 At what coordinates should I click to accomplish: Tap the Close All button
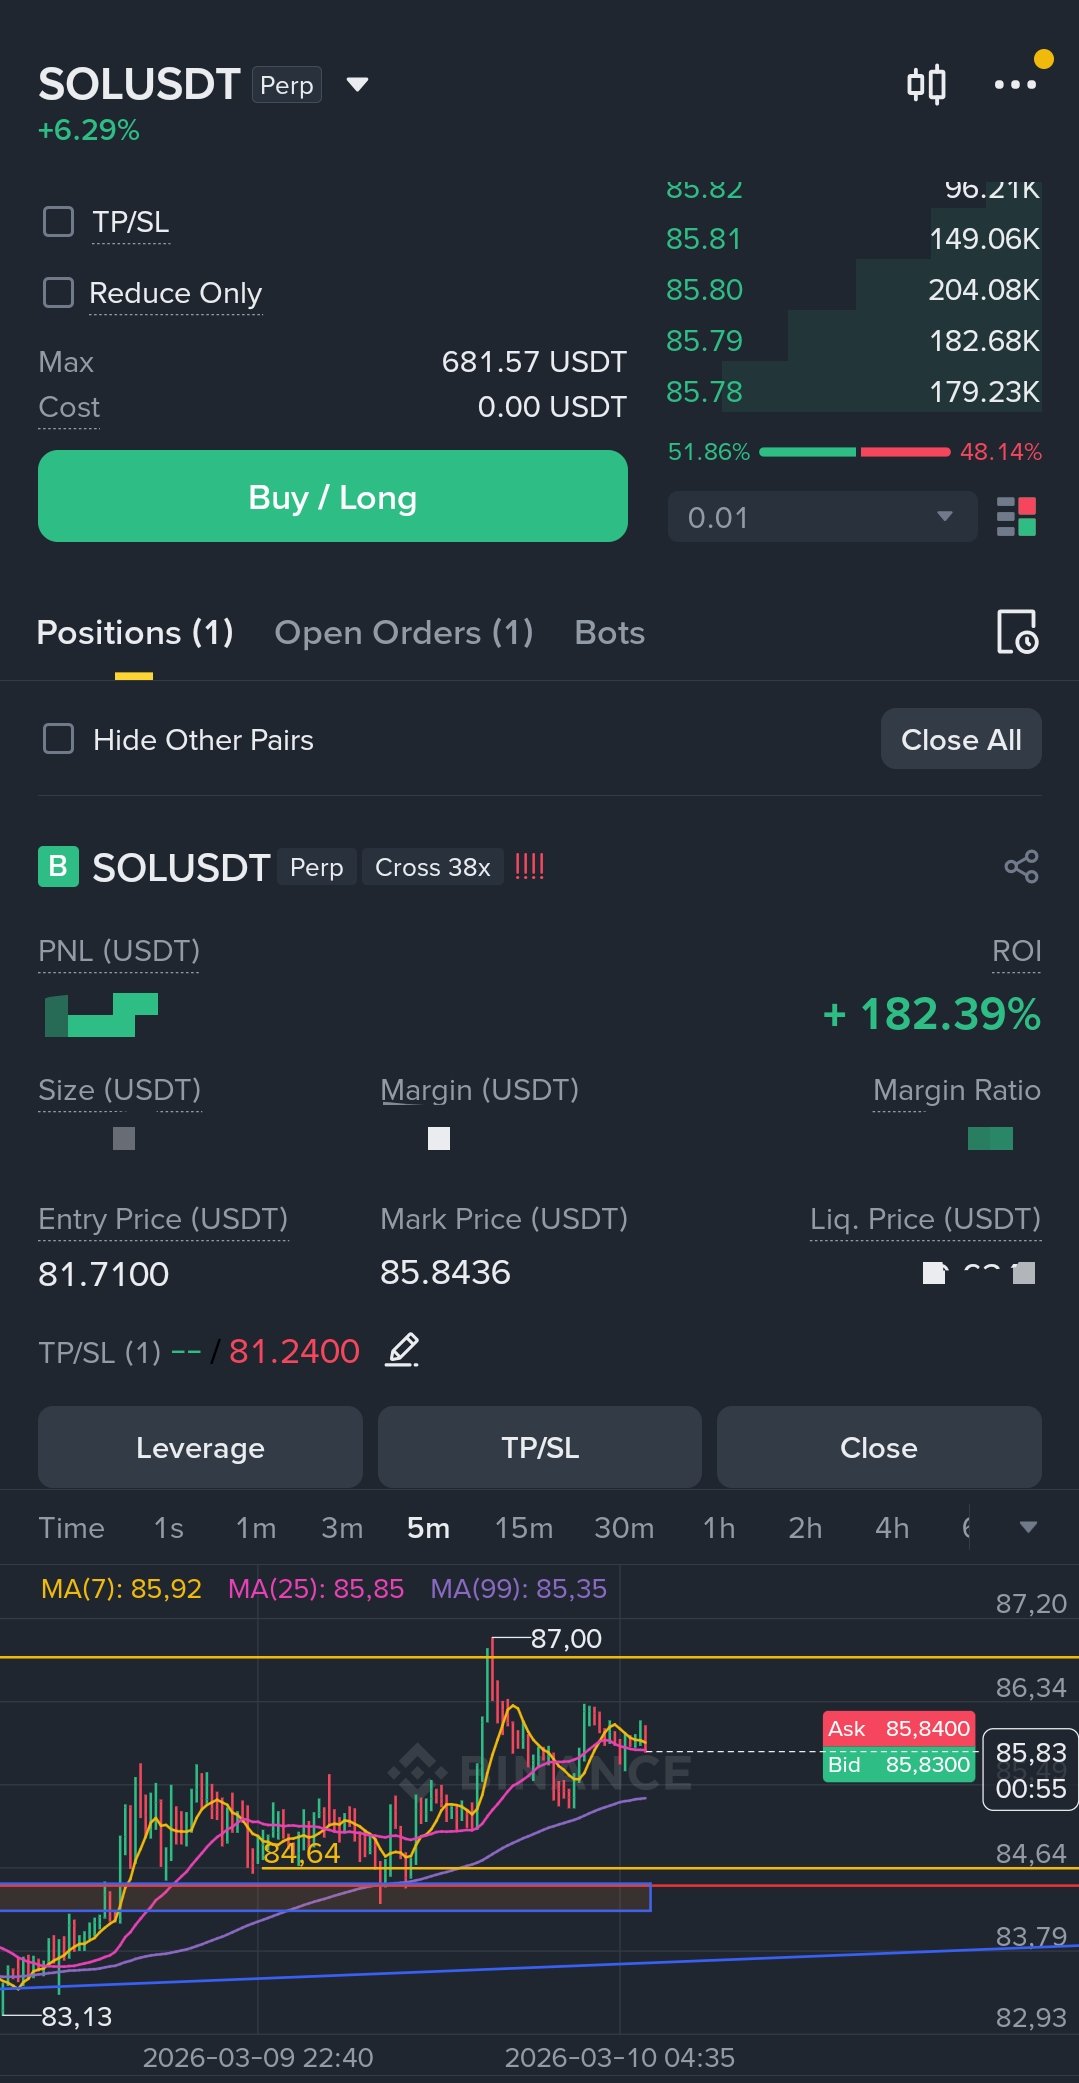[960, 740]
